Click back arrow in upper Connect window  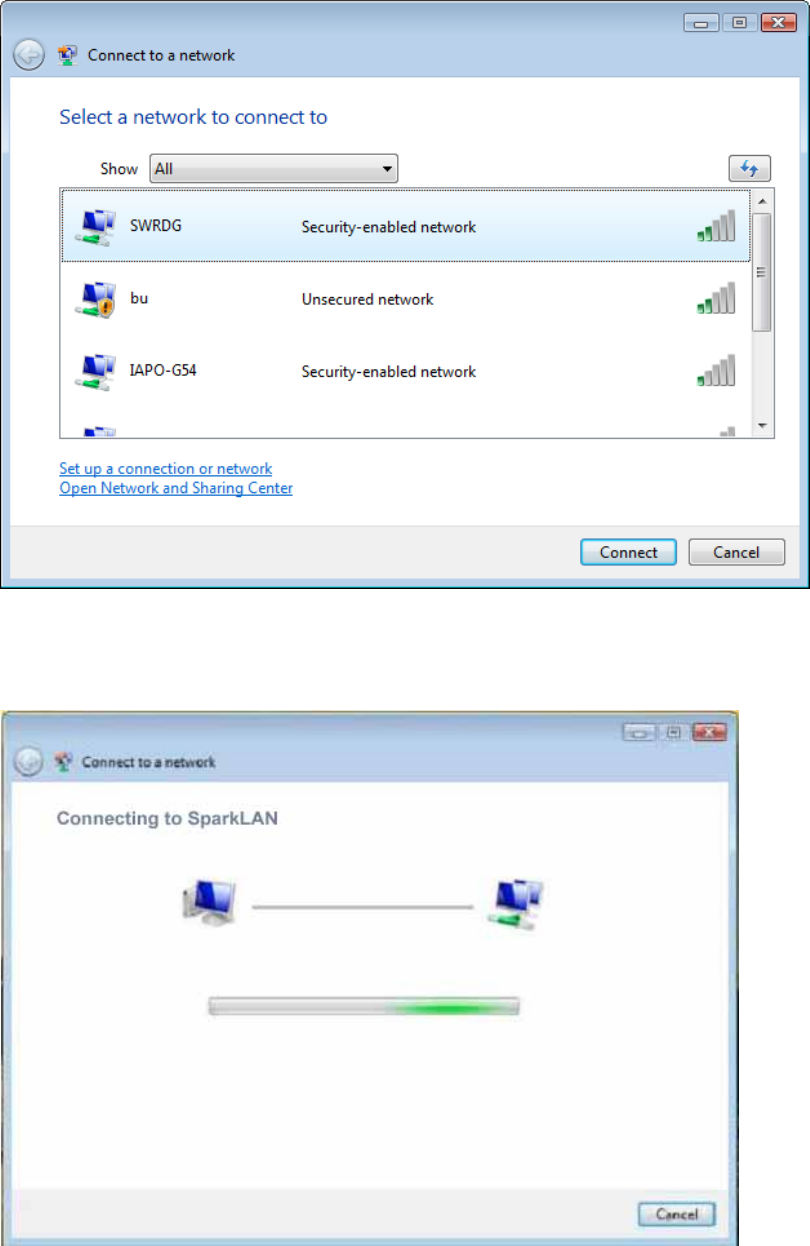[29, 55]
